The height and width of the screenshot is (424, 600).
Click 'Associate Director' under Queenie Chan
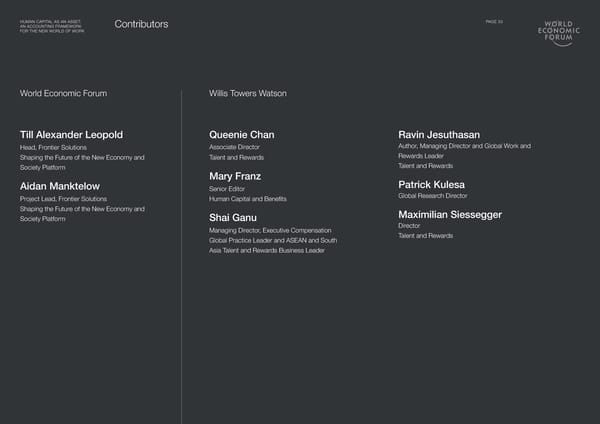[x=234, y=147]
